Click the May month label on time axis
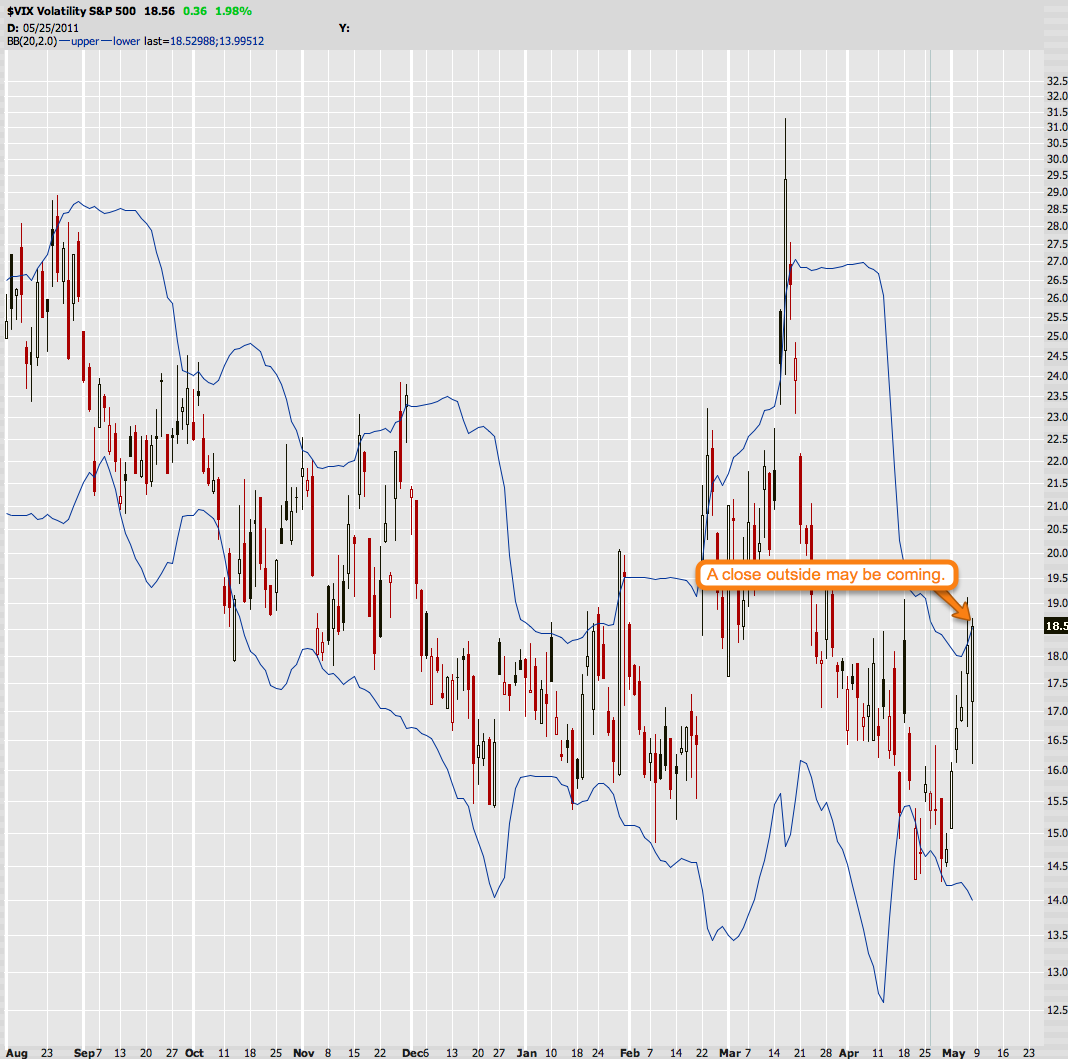The height and width of the screenshot is (1059, 1068). click(954, 1053)
